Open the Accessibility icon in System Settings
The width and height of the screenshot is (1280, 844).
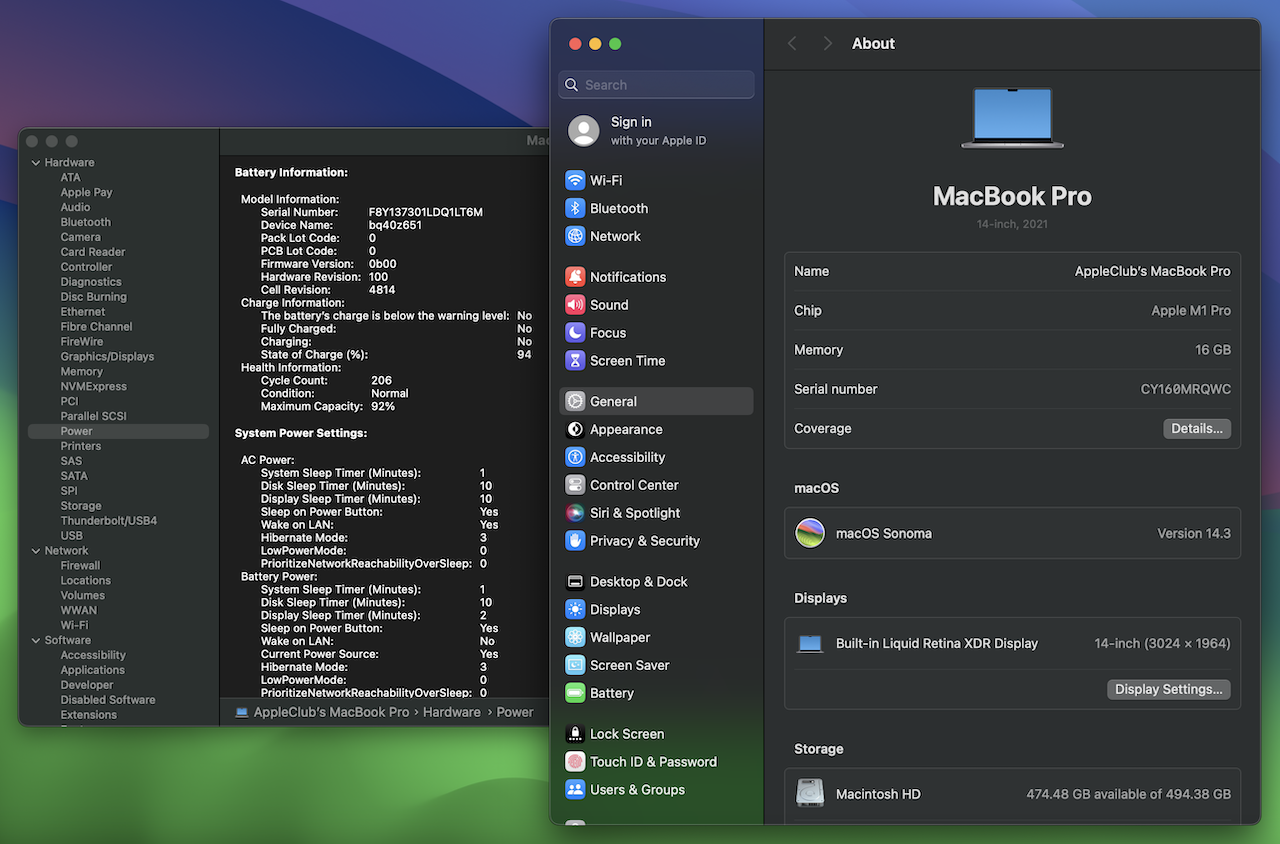(x=575, y=457)
